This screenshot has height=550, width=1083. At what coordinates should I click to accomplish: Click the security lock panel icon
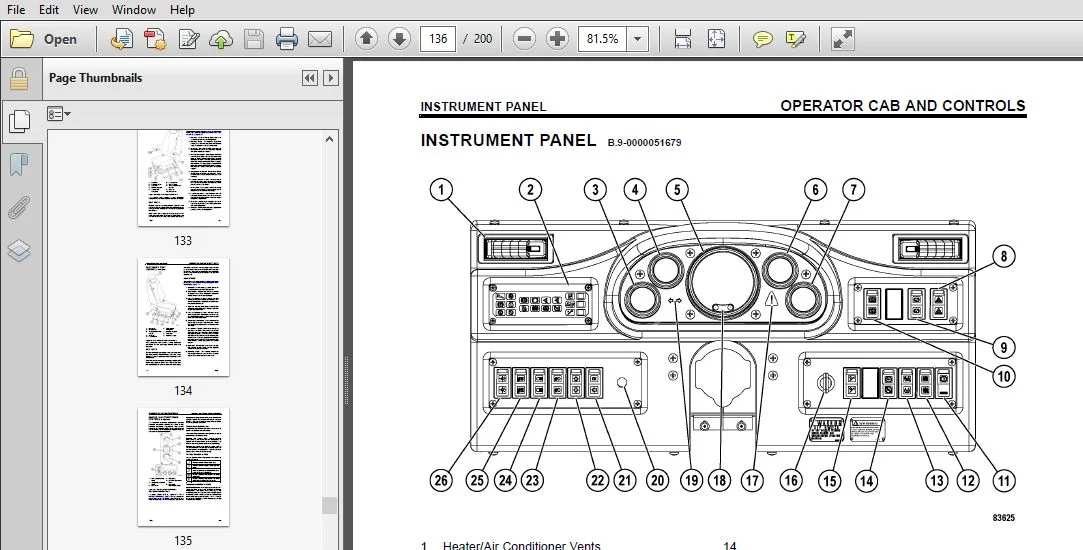pyautogui.click(x=19, y=79)
